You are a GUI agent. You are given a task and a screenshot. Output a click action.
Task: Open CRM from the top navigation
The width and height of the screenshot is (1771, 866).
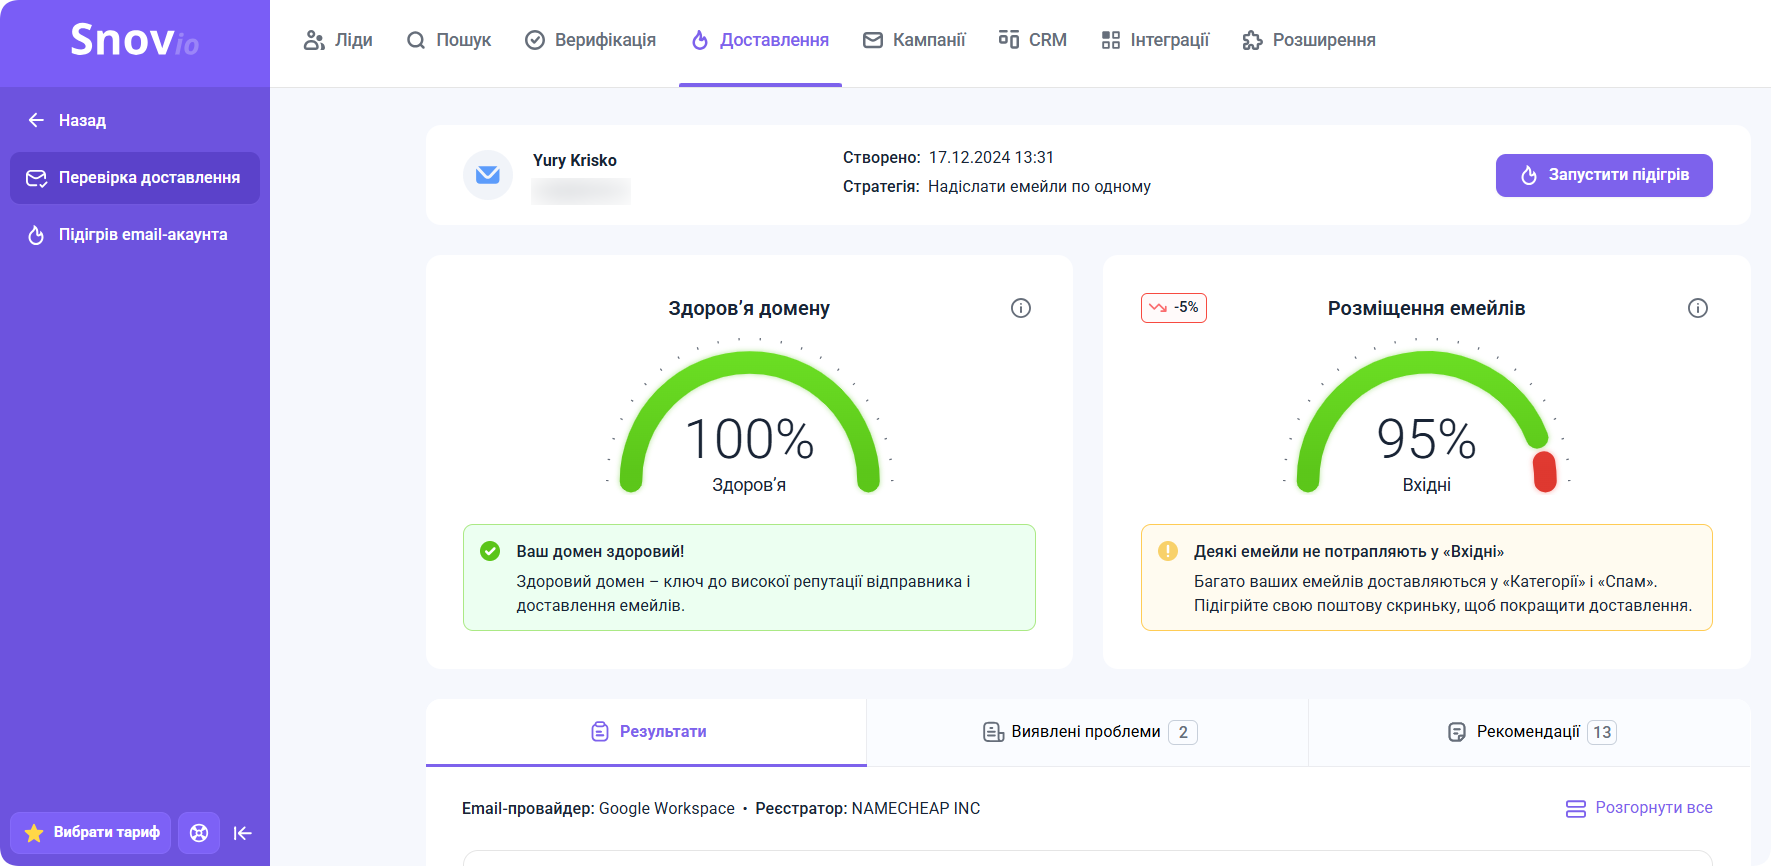coord(1033,40)
